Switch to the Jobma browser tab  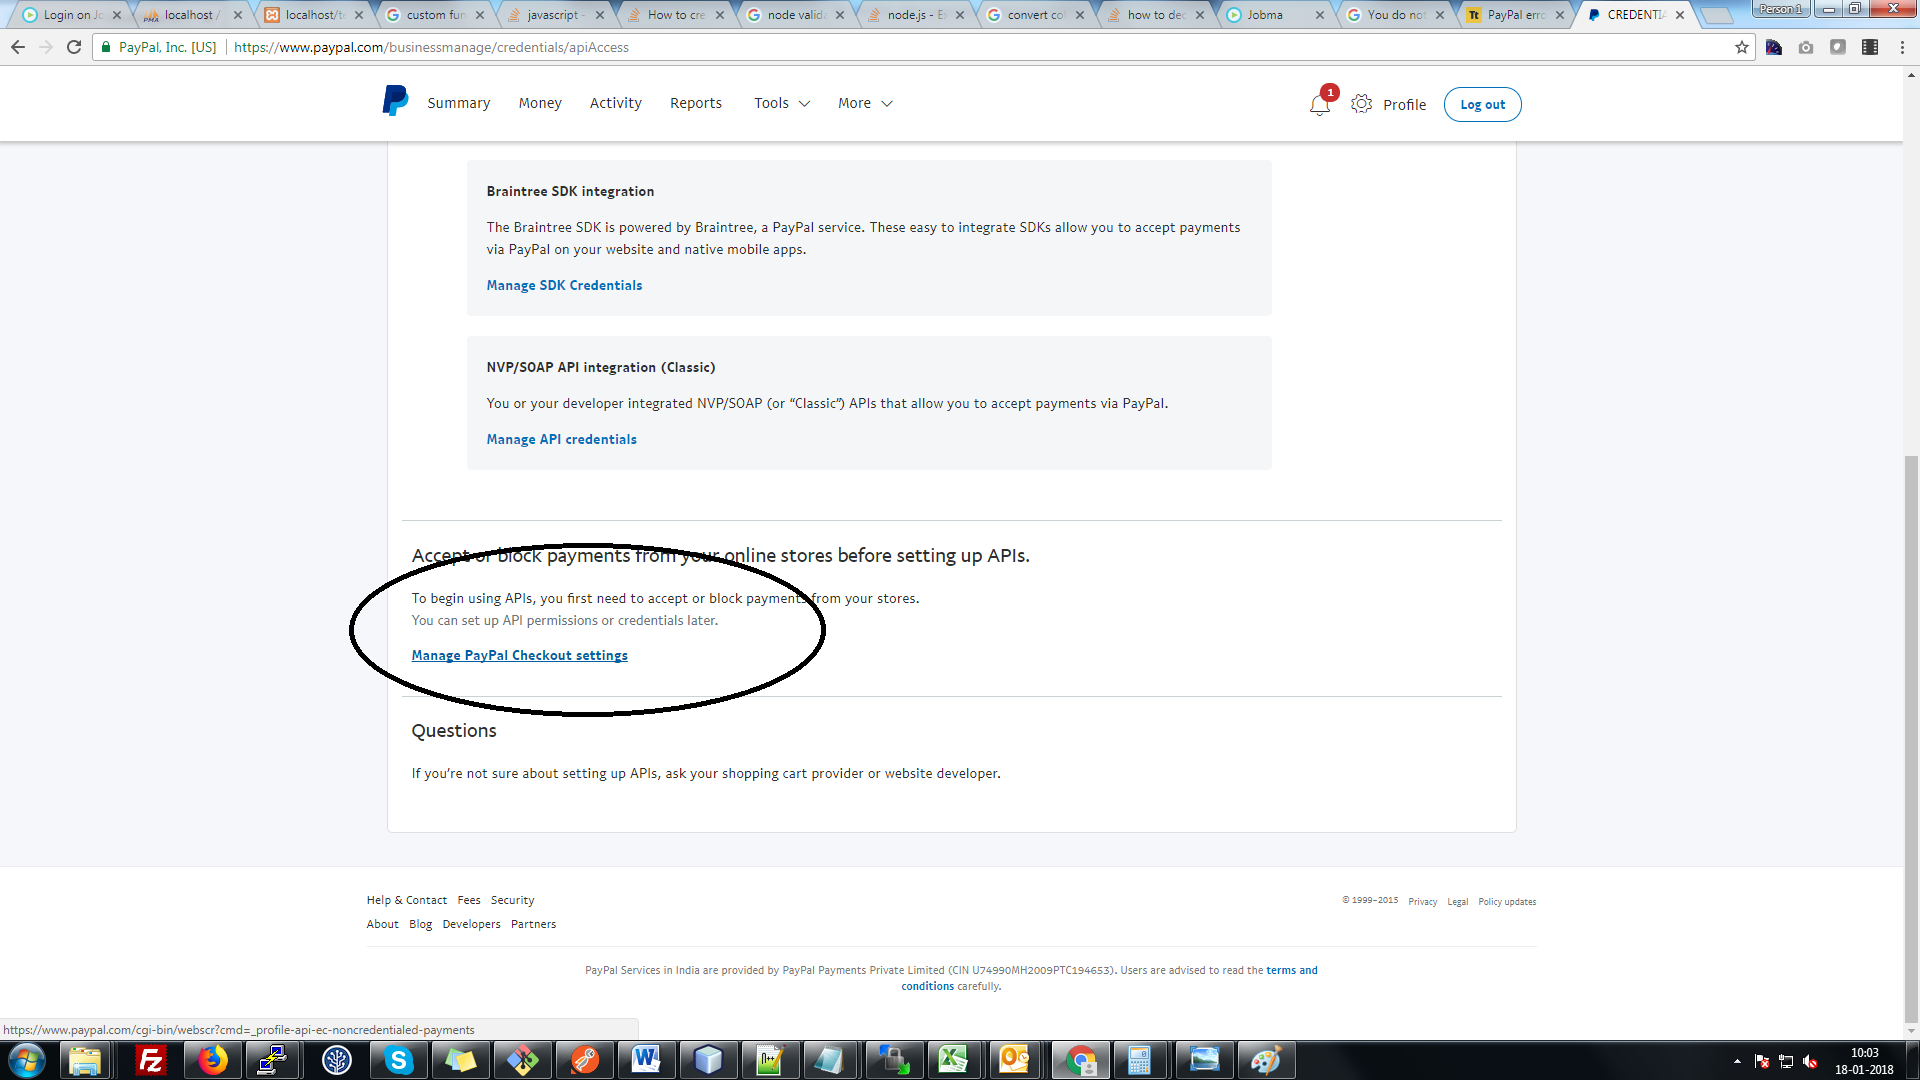(x=1265, y=15)
